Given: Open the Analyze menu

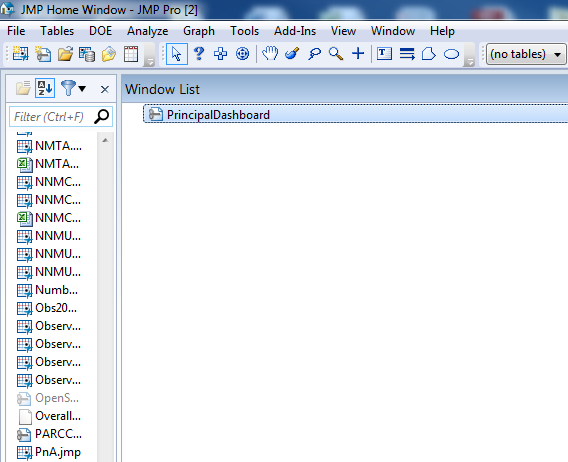Looking at the screenshot, I should pos(147,31).
